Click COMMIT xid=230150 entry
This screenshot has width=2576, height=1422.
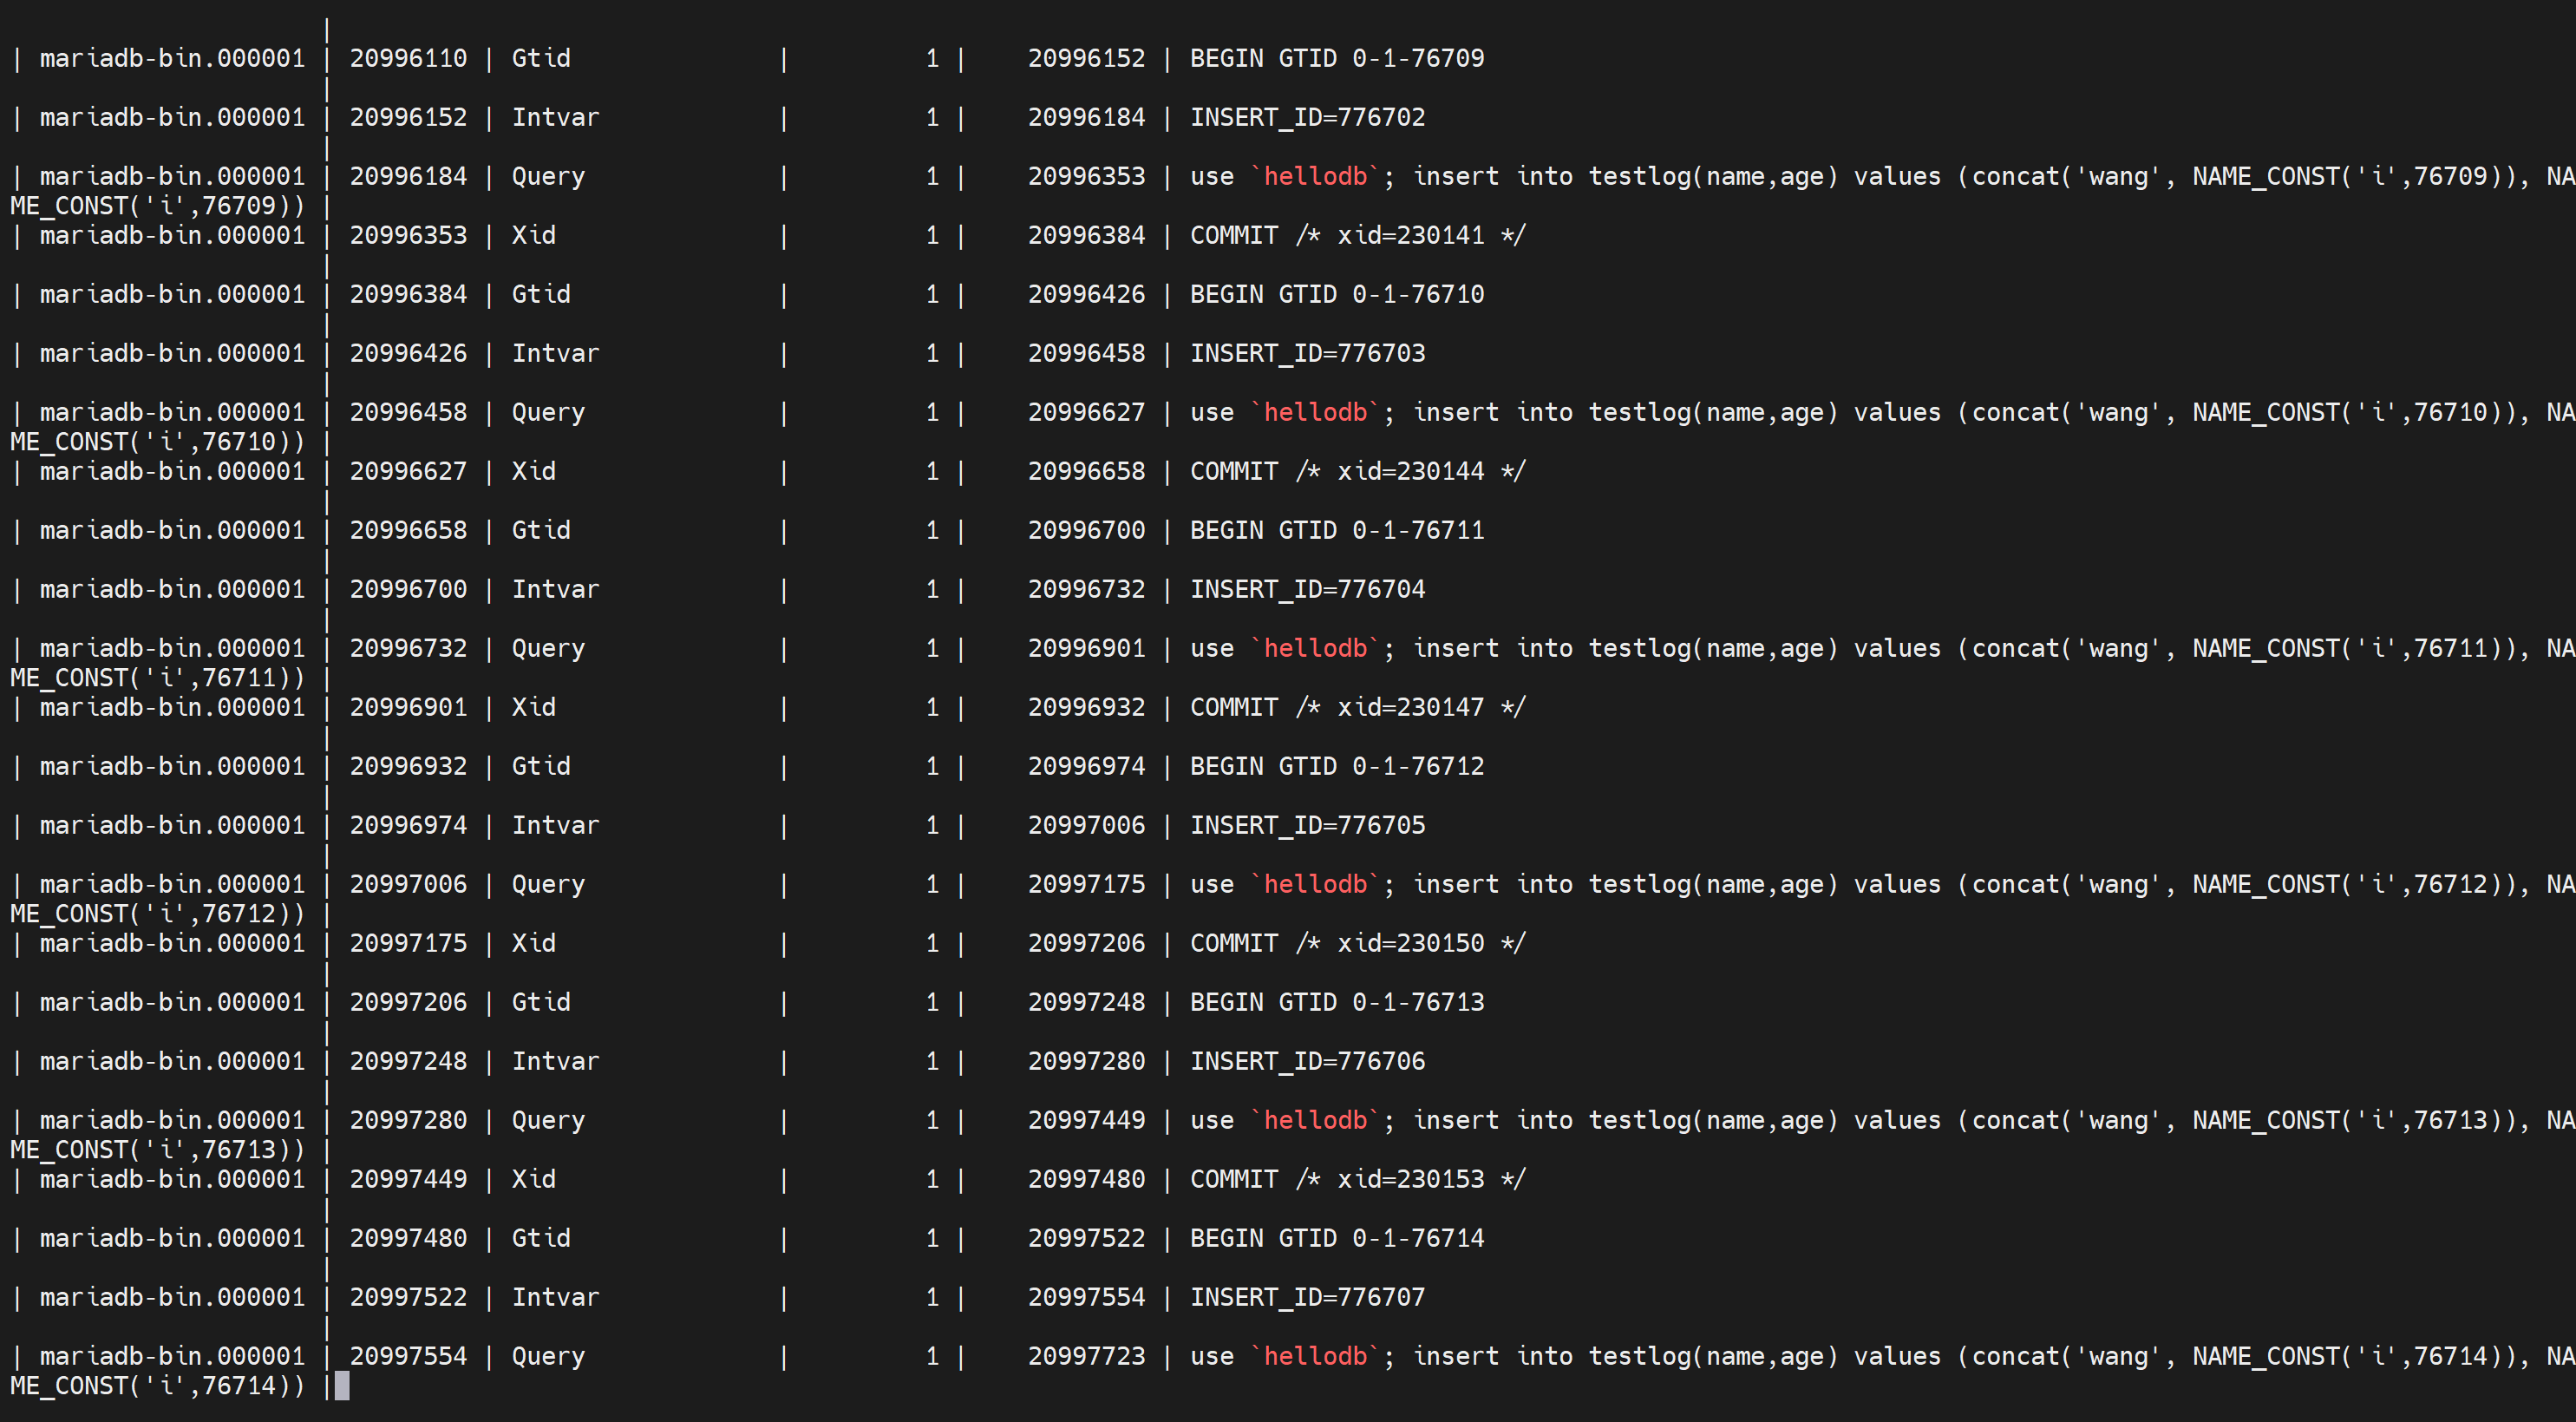[x=1357, y=943]
